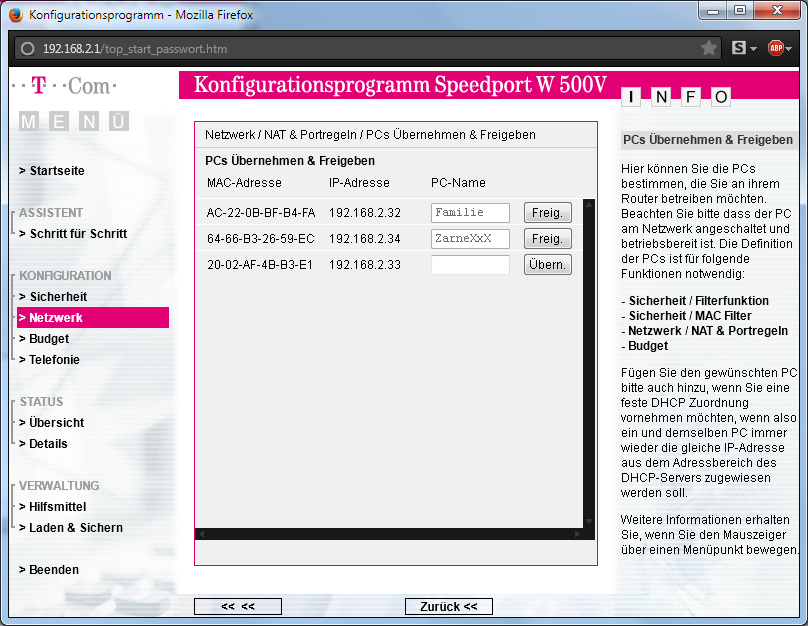
Task: Maximize the Firefox window
Action: [740, 11]
